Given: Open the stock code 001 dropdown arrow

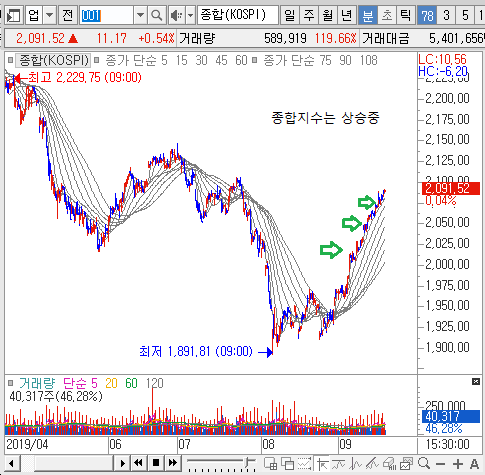Looking at the screenshot, I should click(140, 15).
